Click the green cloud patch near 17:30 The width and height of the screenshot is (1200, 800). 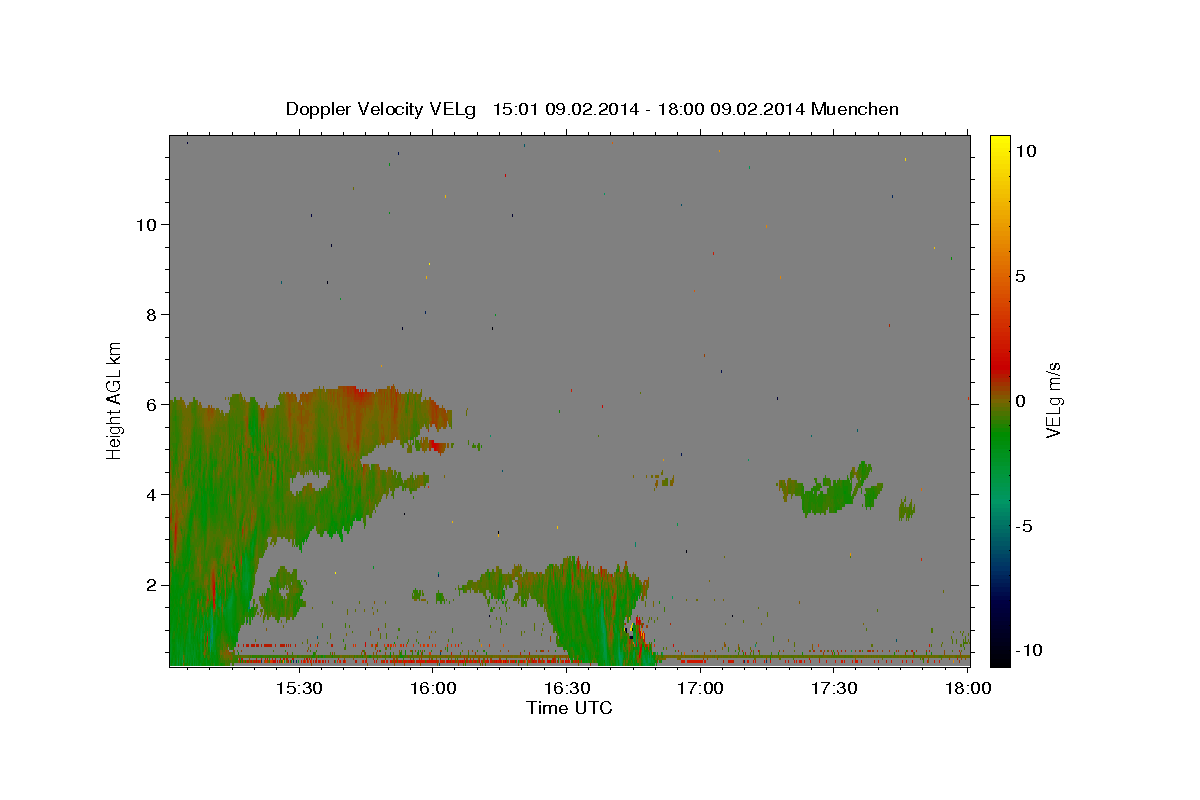coord(832,491)
